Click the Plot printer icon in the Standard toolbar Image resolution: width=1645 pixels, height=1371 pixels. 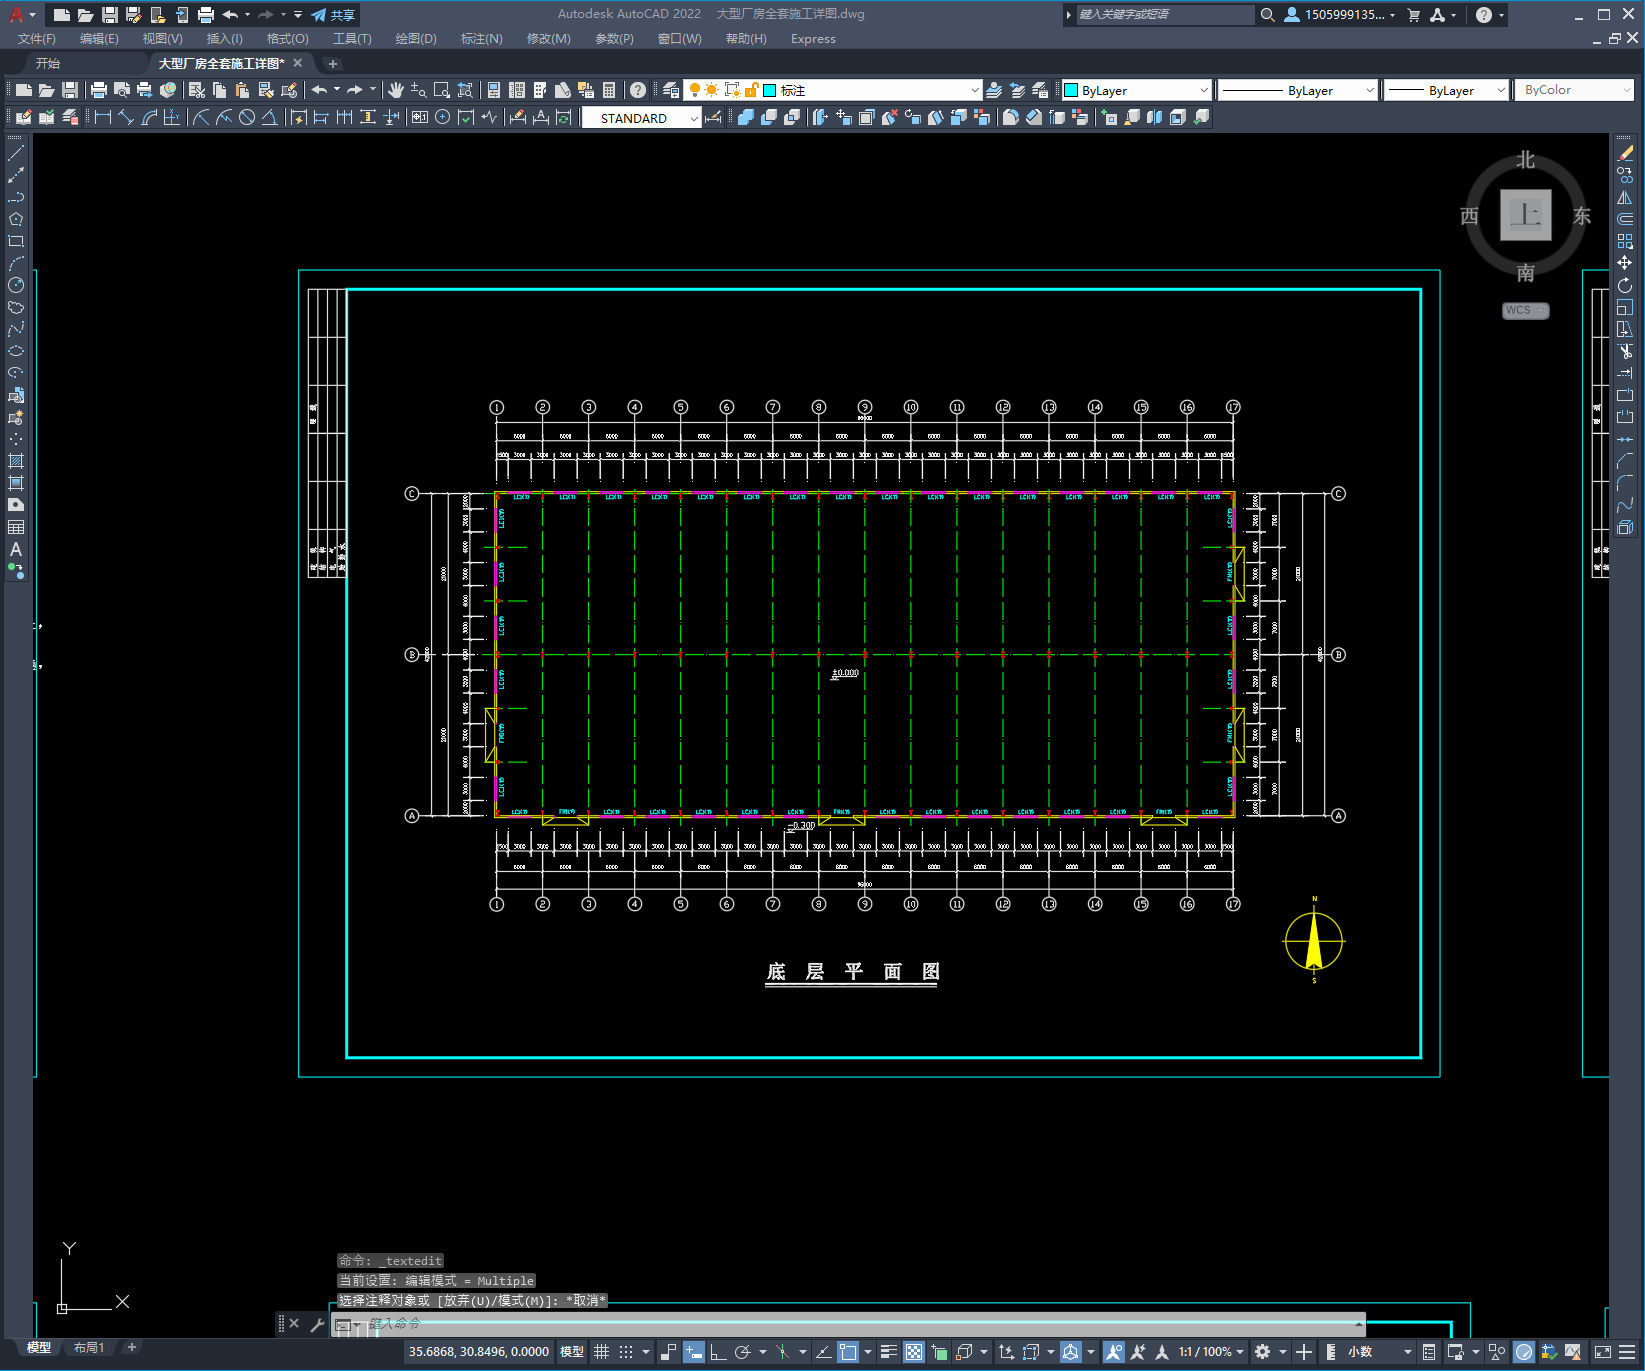[x=99, y=90]
